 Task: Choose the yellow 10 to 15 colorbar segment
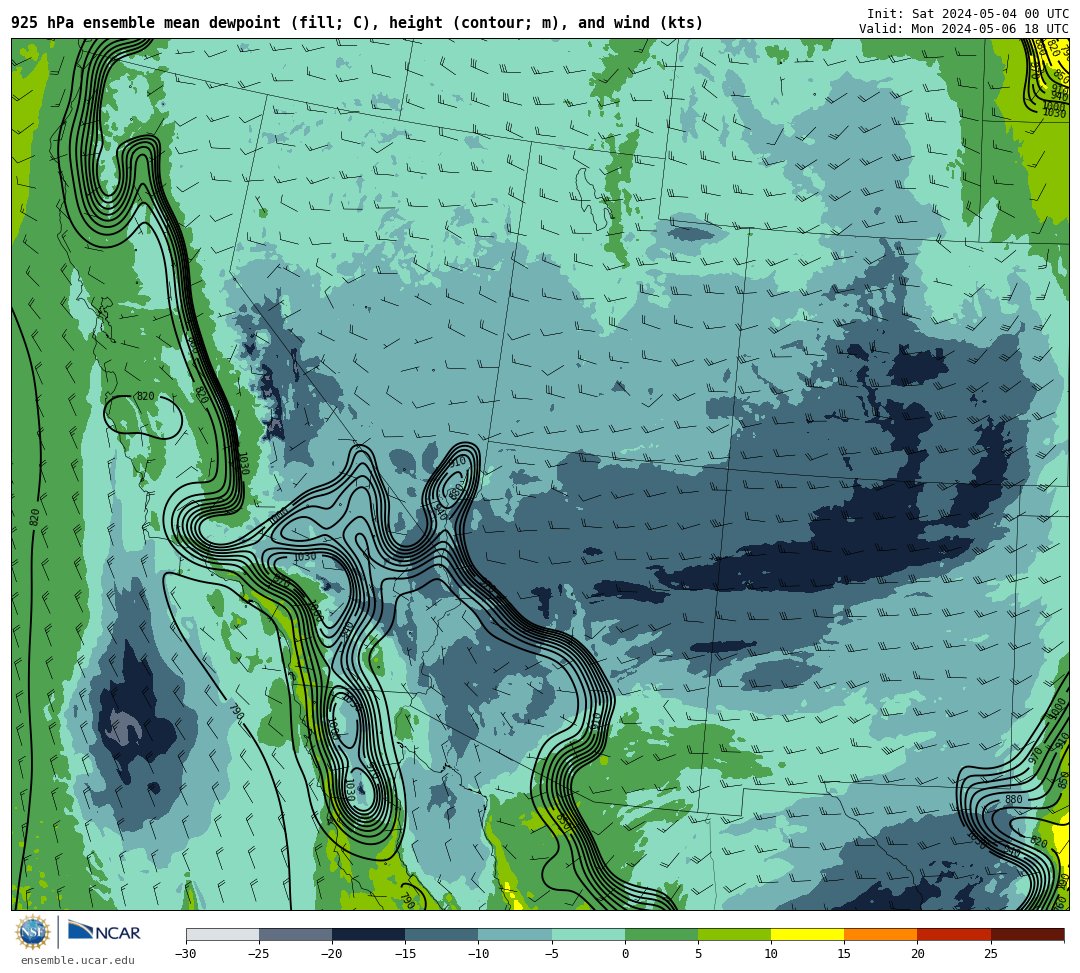pyautogui.click(x=807, y=934)
